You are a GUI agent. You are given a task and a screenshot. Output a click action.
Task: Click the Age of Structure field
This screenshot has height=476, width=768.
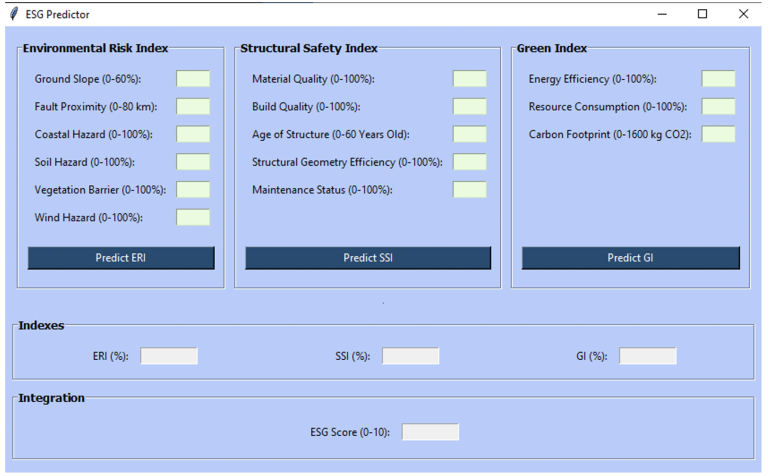coord(469,134)
